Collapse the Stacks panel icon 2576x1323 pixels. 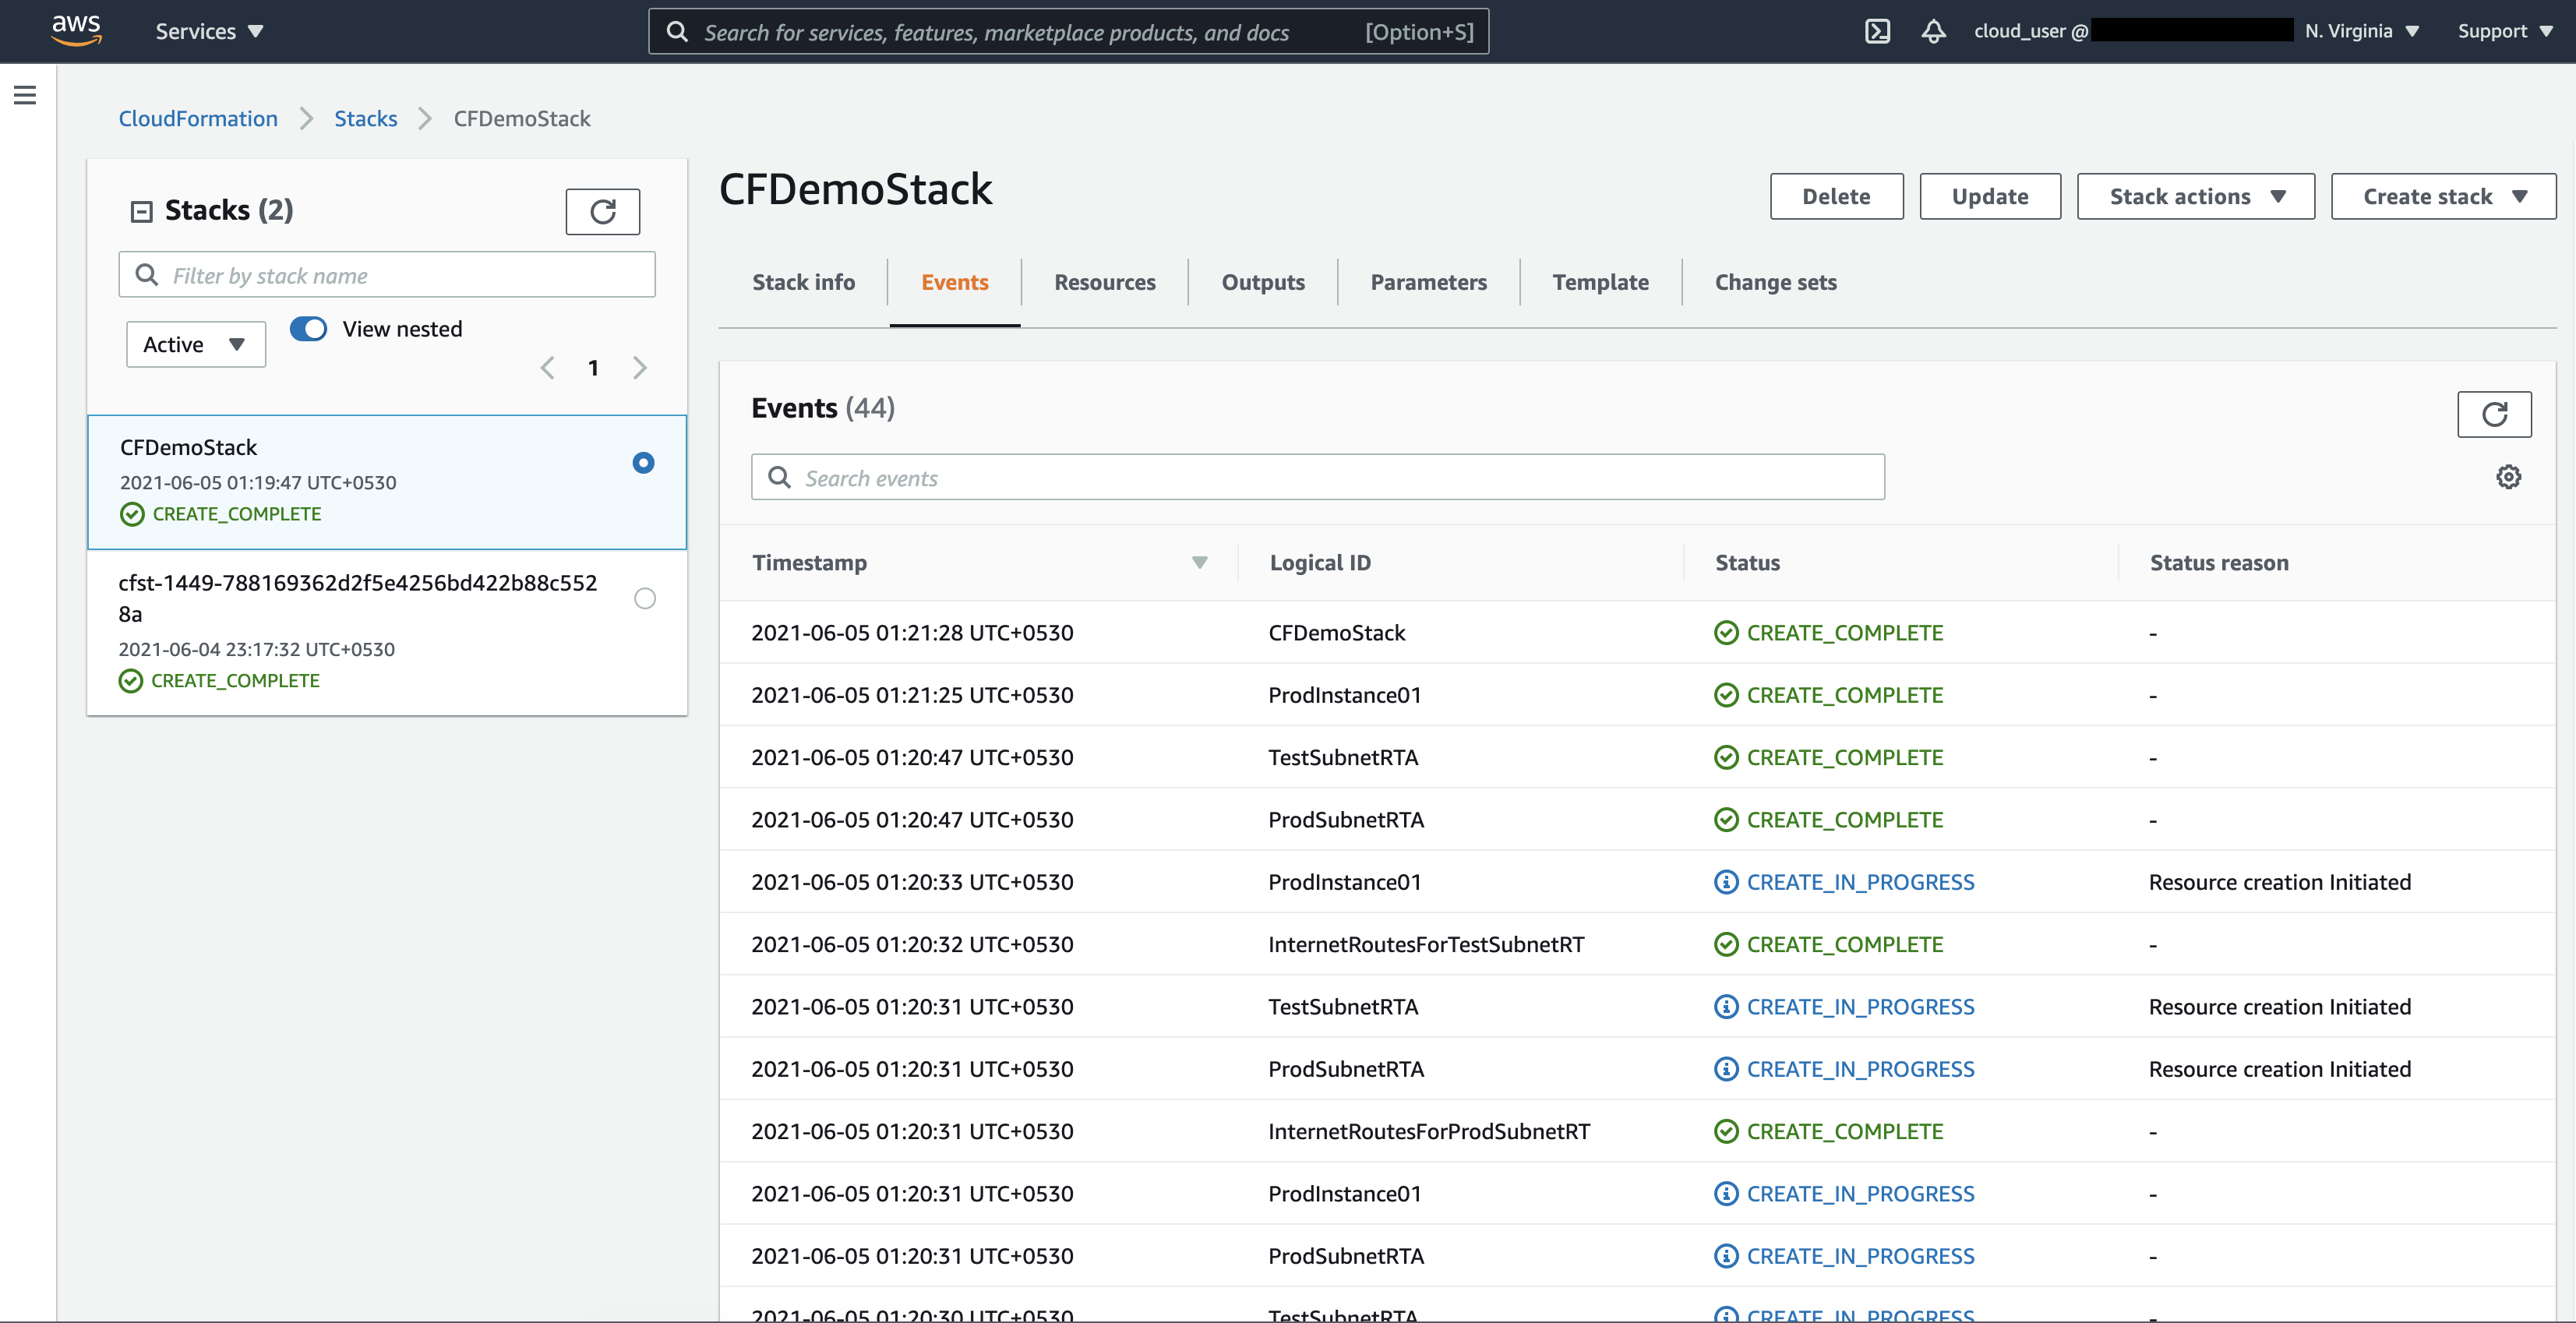click(x=141, y=211)
